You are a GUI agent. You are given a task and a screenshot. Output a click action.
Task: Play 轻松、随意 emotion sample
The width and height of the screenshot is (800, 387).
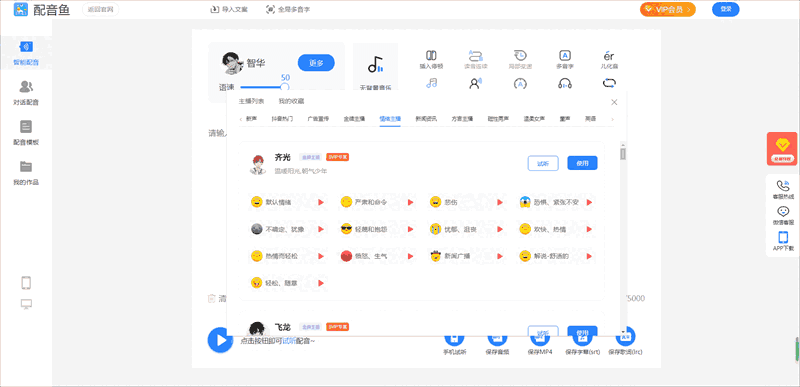coord(321,282)
